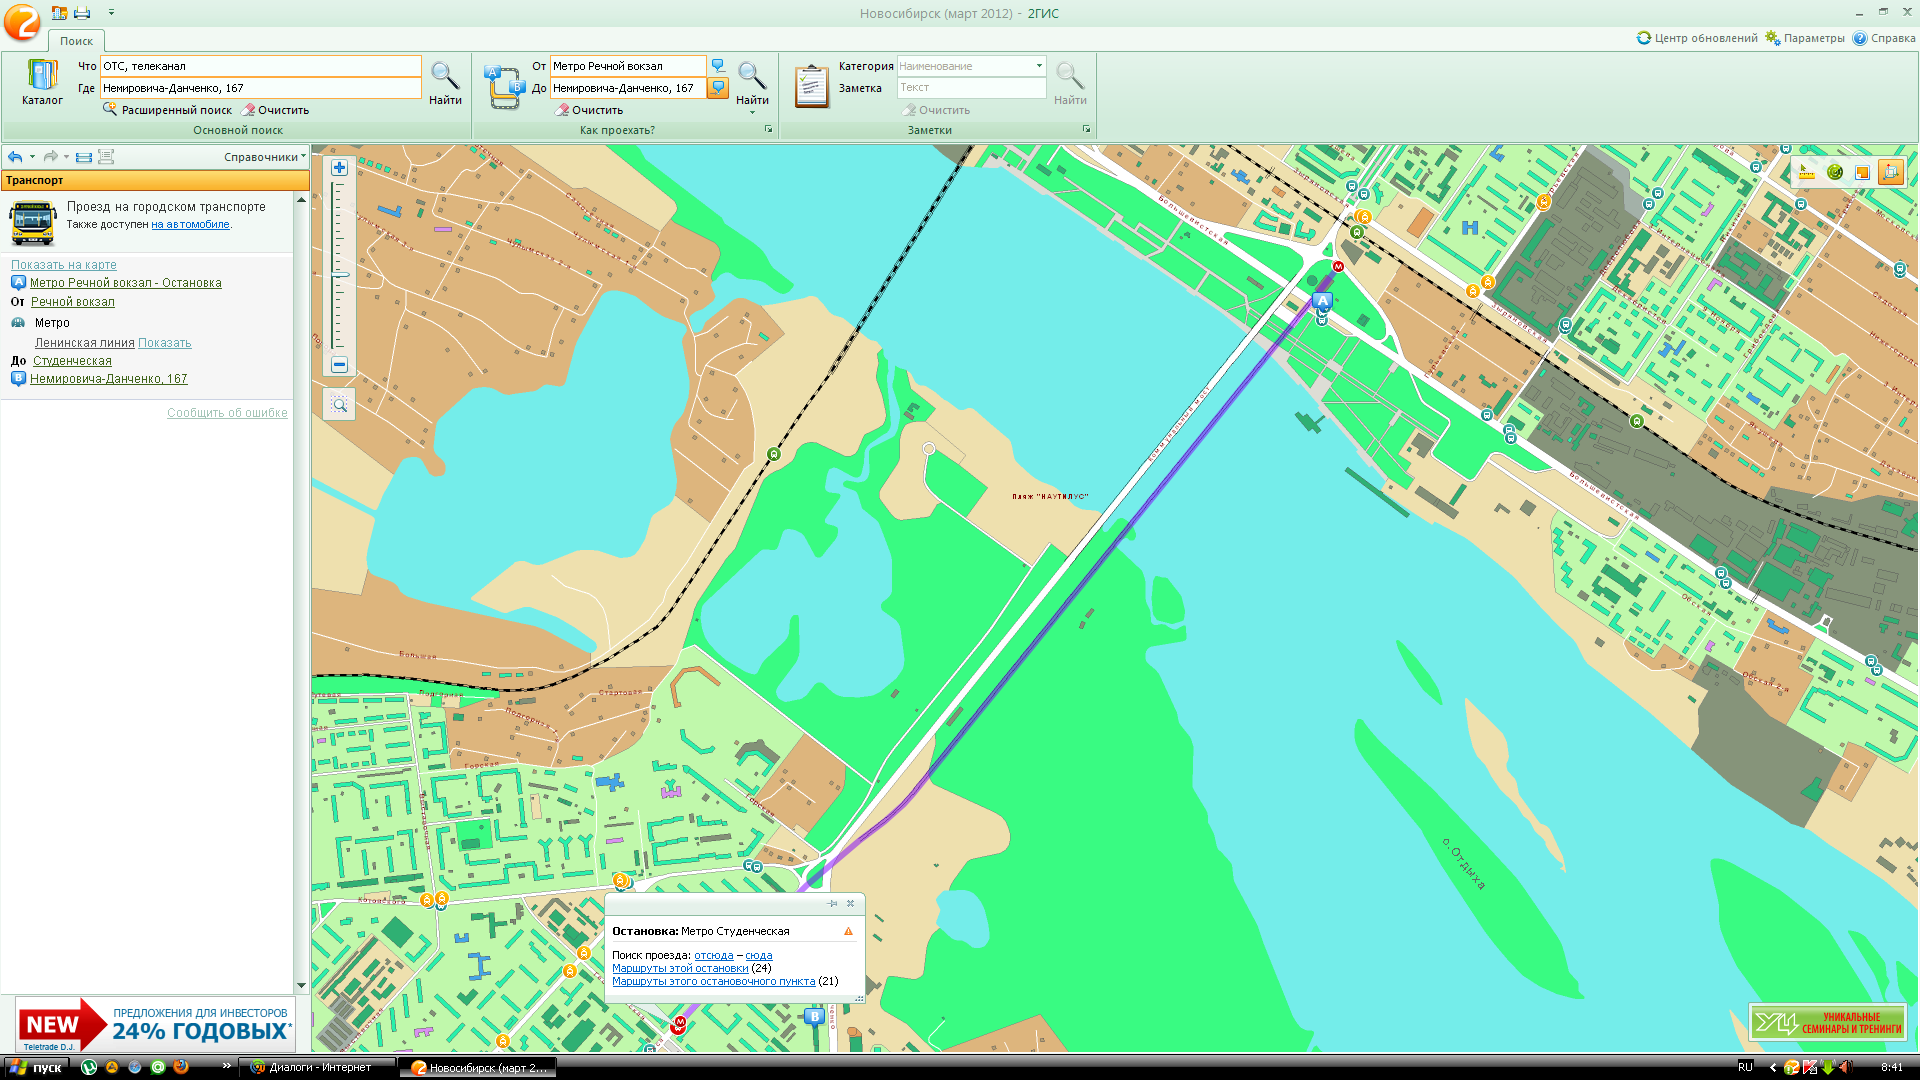Close the Метро Студенческая popup
The image size is (1920, 1080).
851,903
